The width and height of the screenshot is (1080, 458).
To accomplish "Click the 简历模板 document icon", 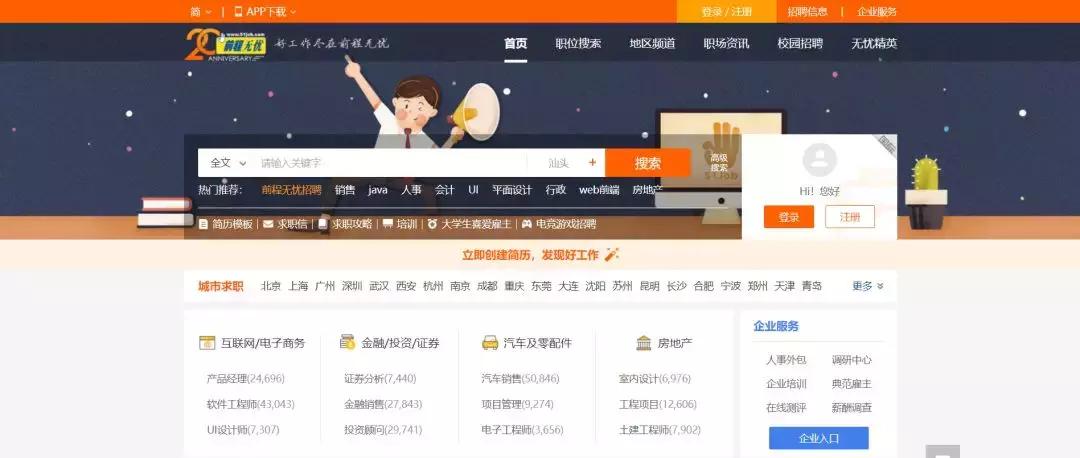I will click(x=203, y=224).
